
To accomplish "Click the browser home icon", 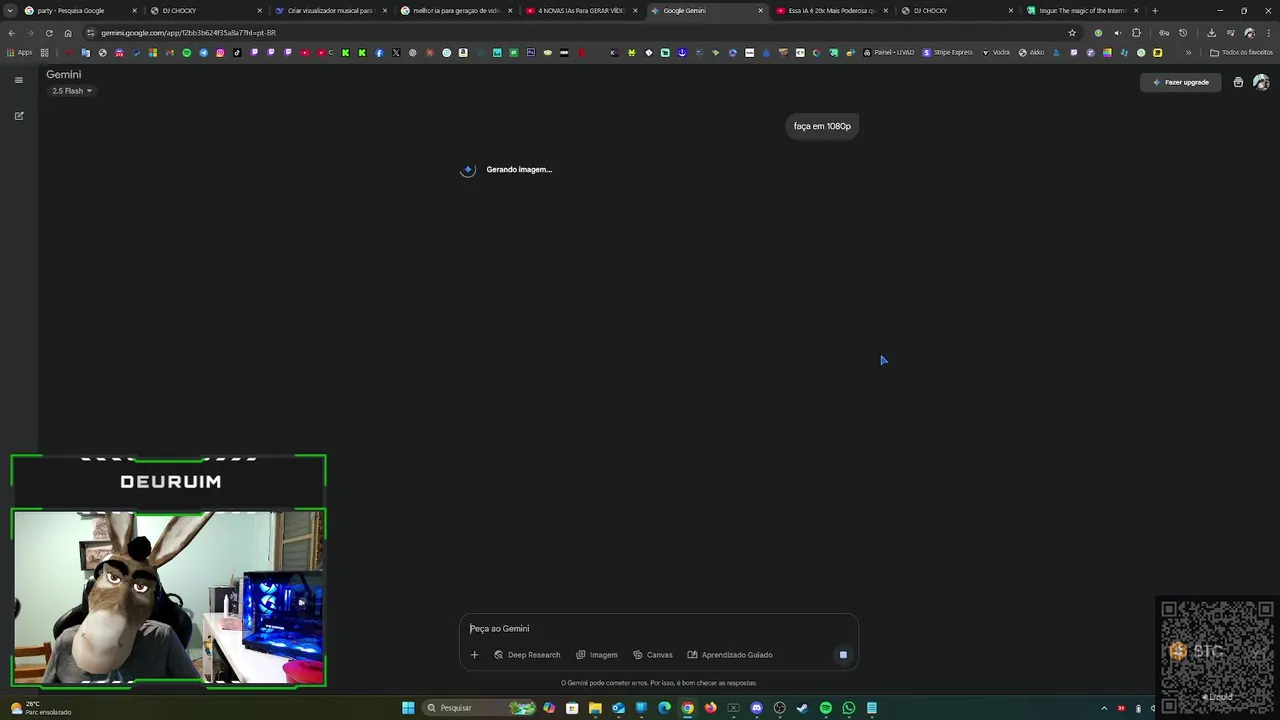I will coord(68,33).
